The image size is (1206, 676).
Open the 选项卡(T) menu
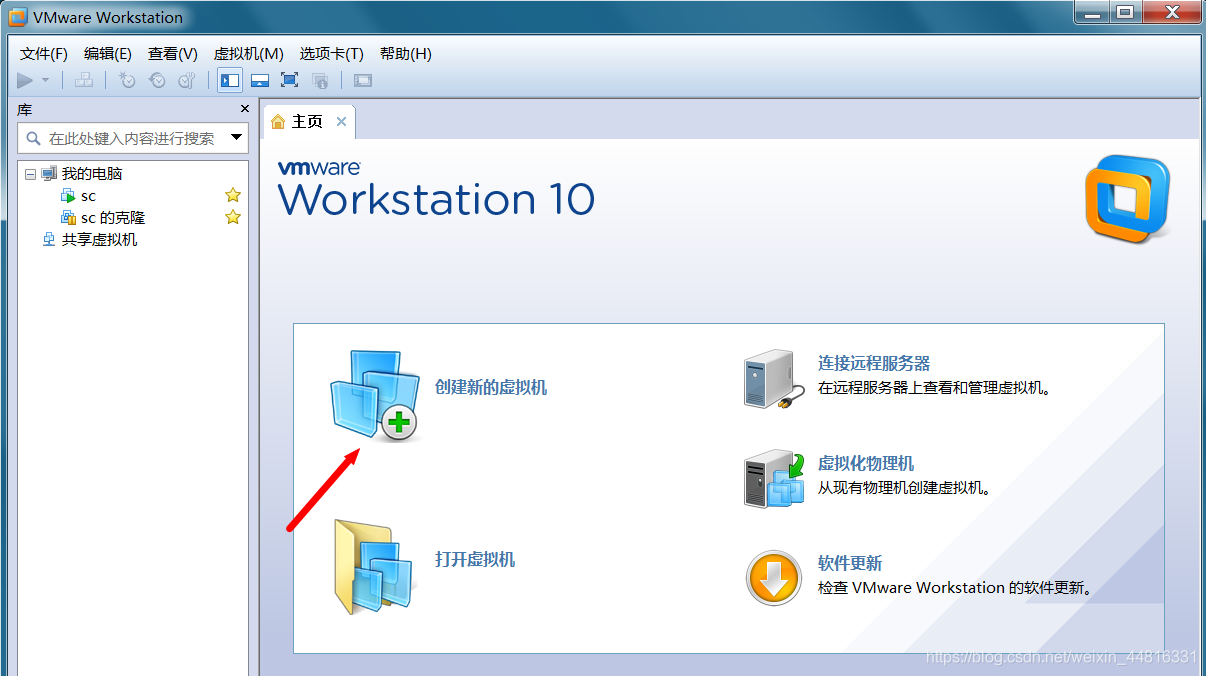pos(332,54)
